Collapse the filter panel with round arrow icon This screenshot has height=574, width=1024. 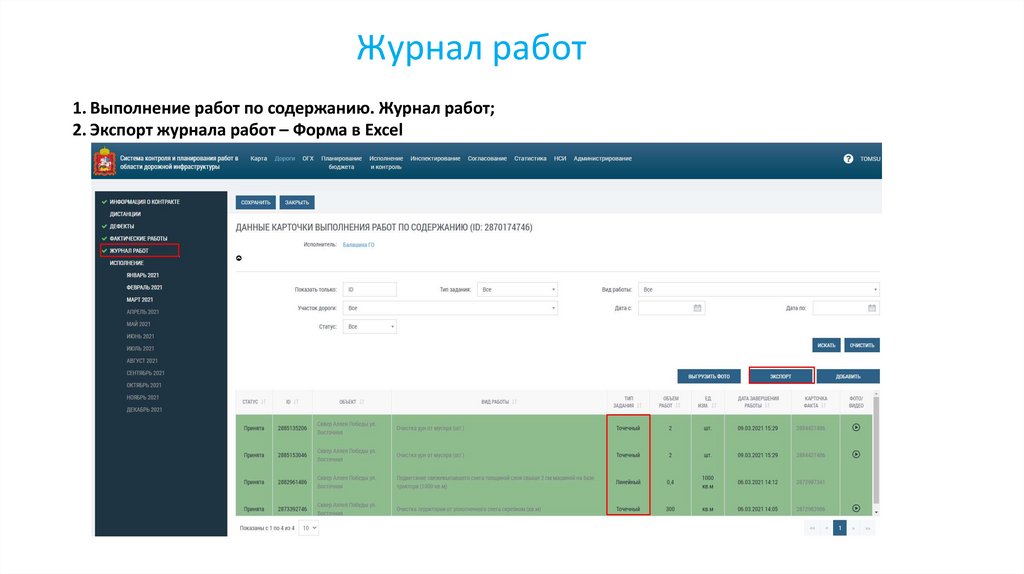pos(239,258)
